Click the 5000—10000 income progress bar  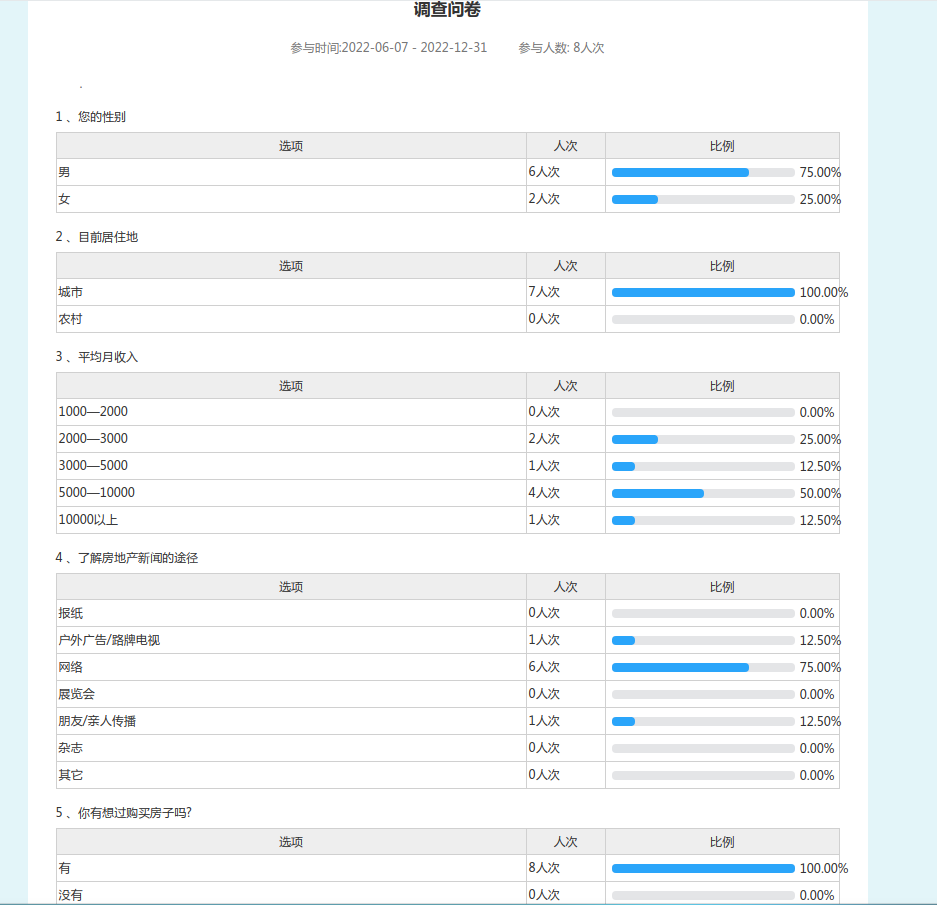click(702, 493)
